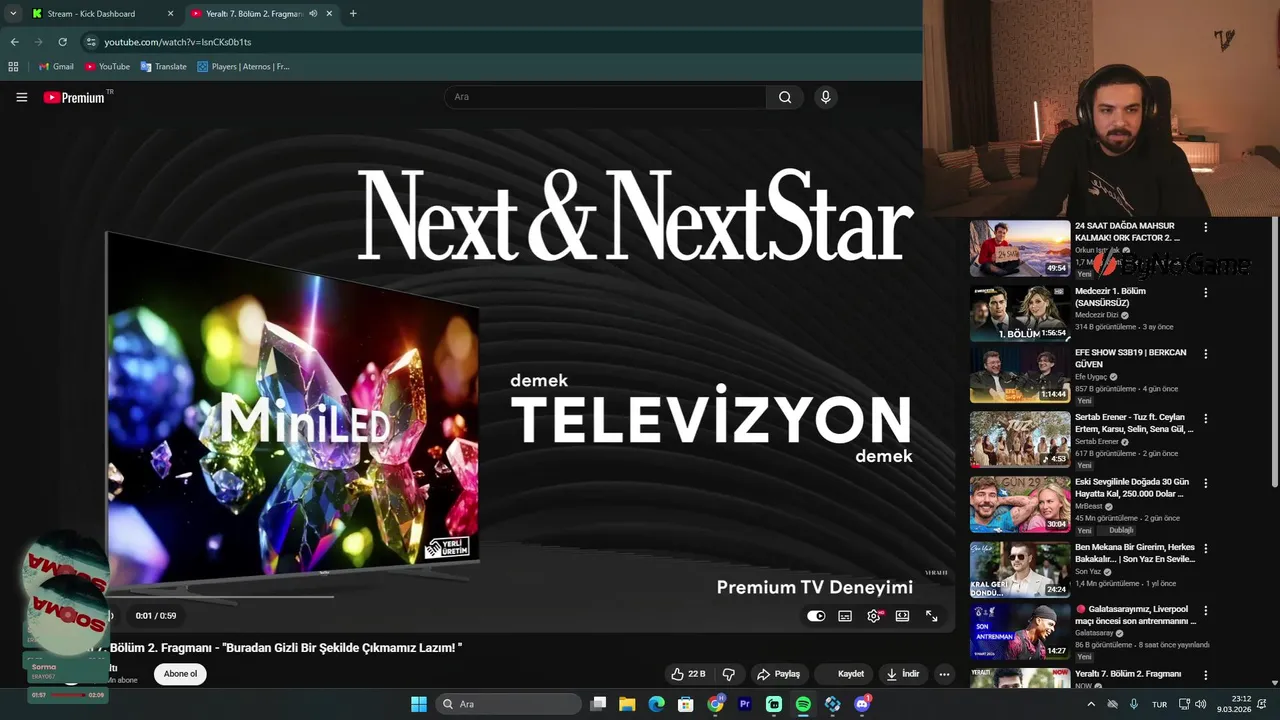
Task: Toggle subtitles in the video player
Action: [x=845, y=616]
